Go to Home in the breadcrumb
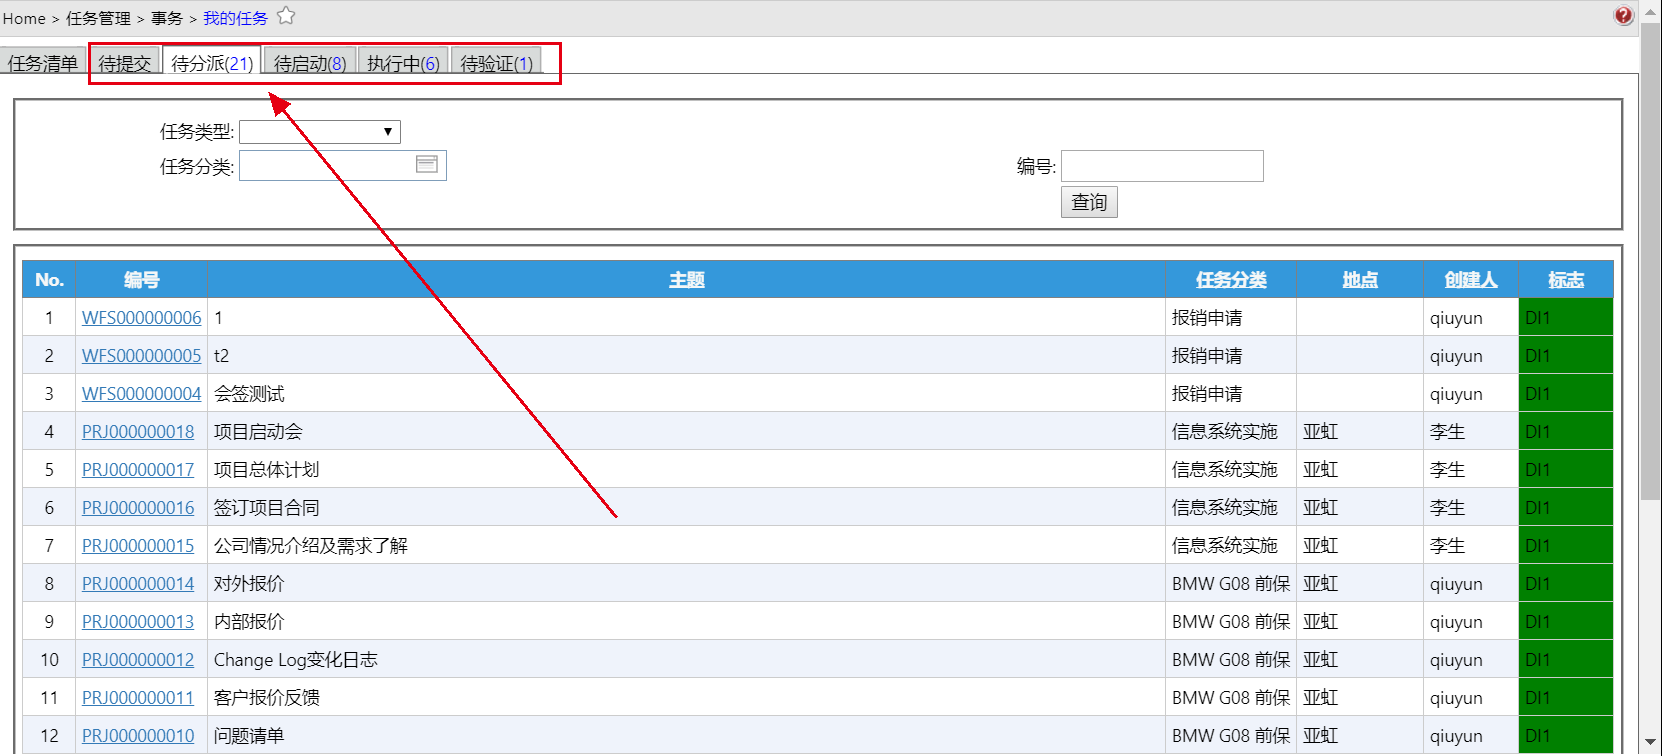Image resolution: width=1662 pixels, height=756 pixels. [x=24, y=18]
